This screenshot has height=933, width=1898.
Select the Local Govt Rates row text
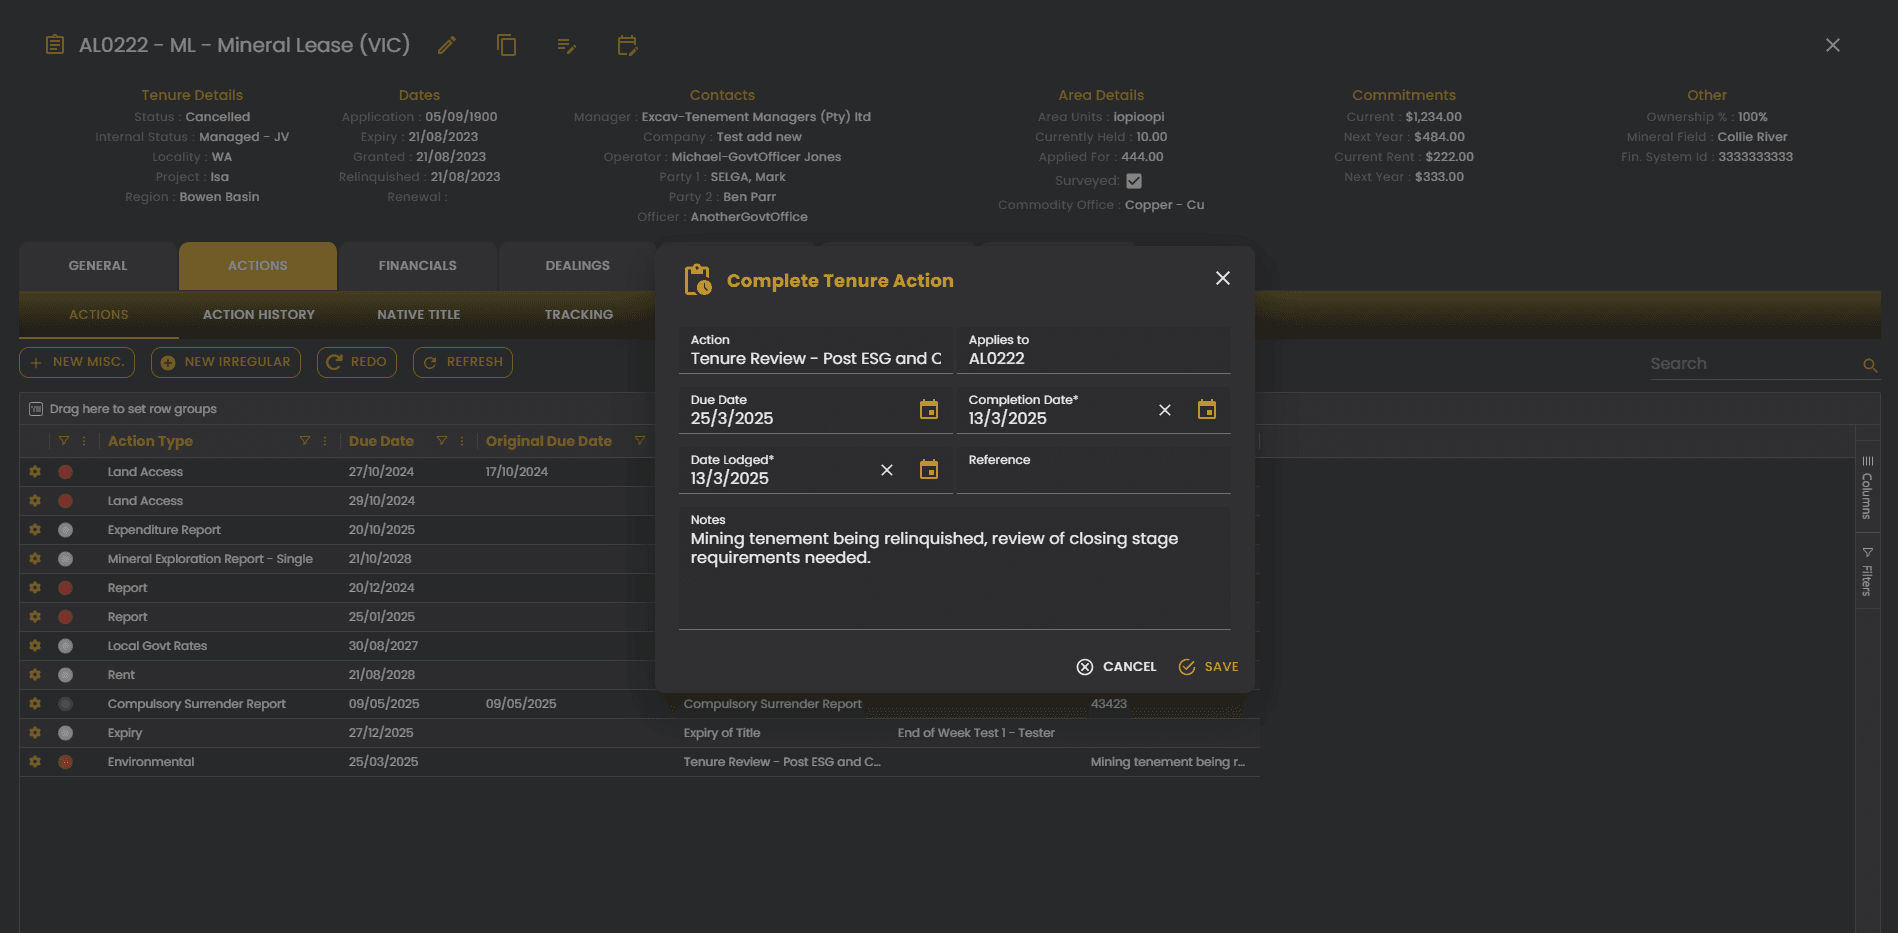click(157, 646)
